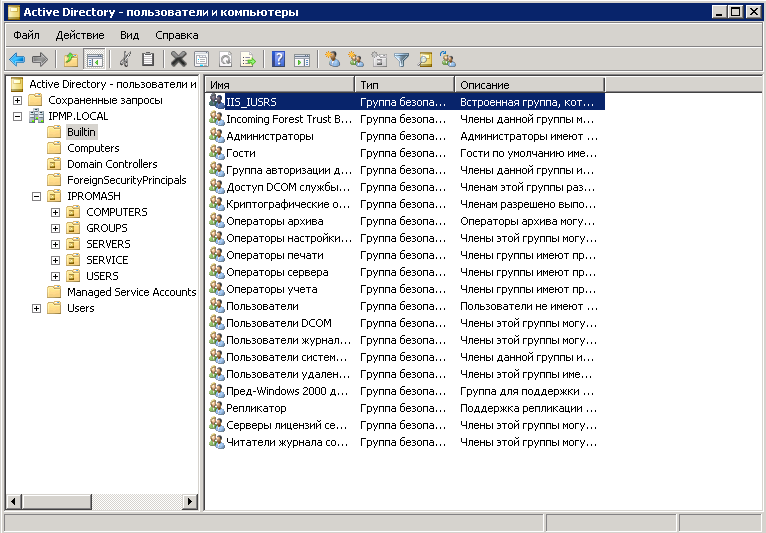Toggle the console tree pane icon
766x533 pixels.
(x=94, y=60)
